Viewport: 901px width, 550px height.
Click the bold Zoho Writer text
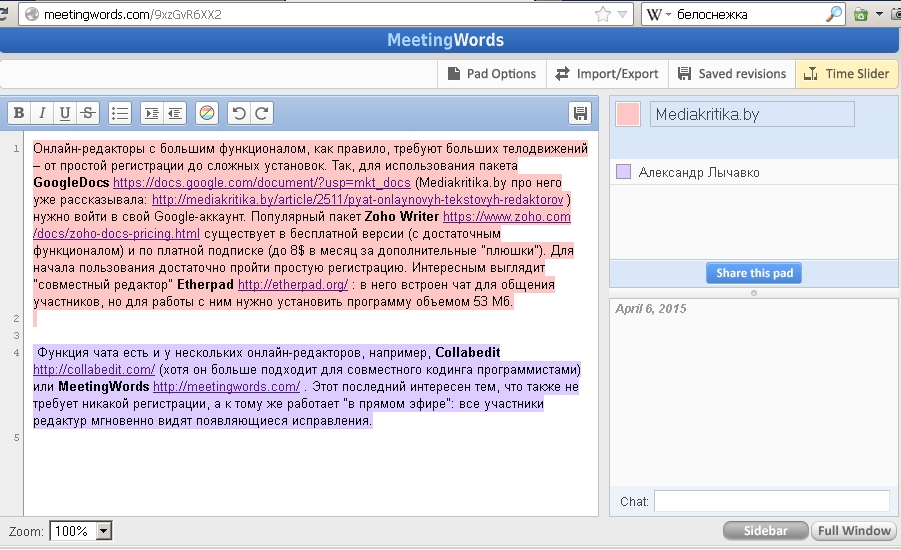coord(402,217)
